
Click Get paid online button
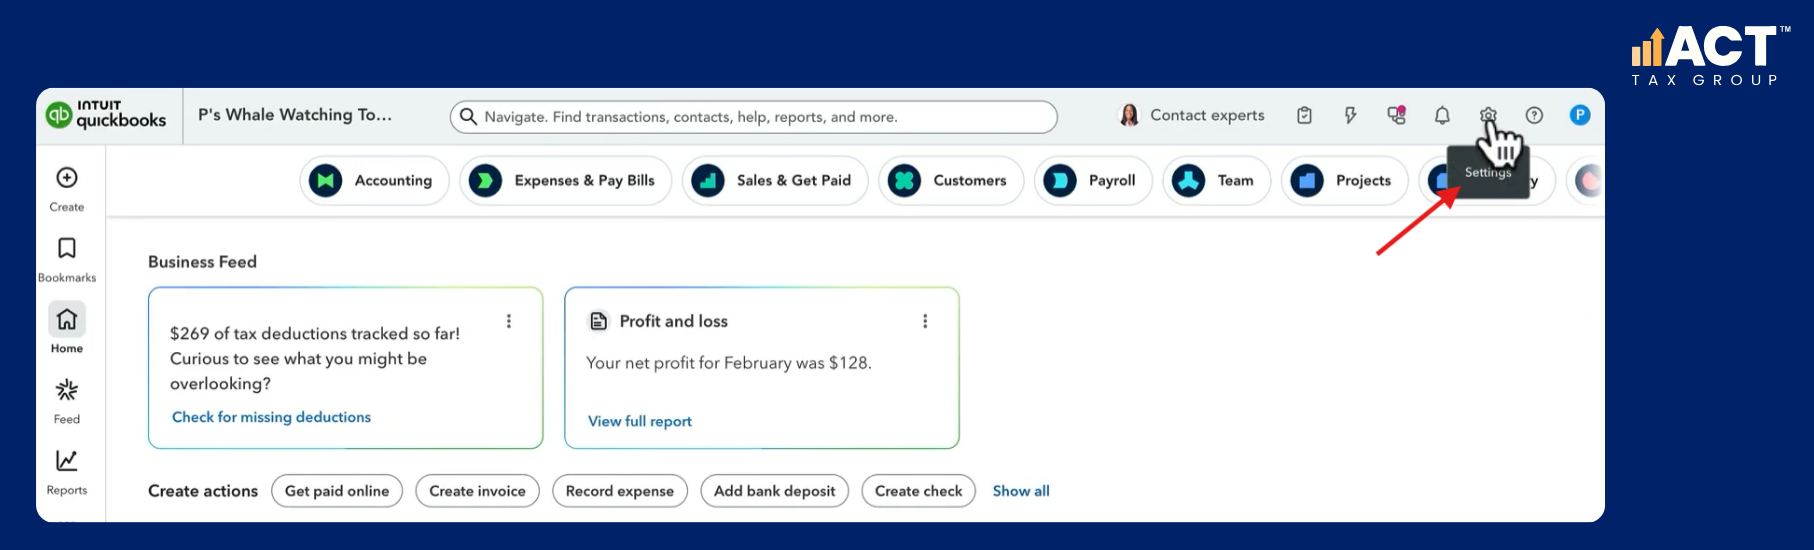337,491
